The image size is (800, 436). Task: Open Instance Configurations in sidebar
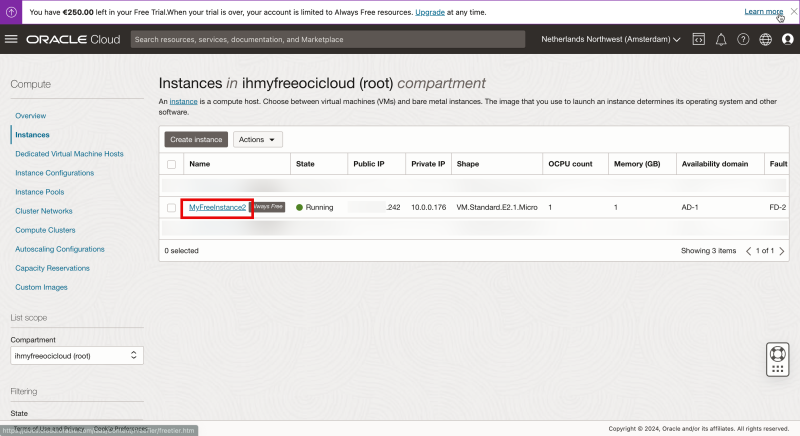(54, 173)
